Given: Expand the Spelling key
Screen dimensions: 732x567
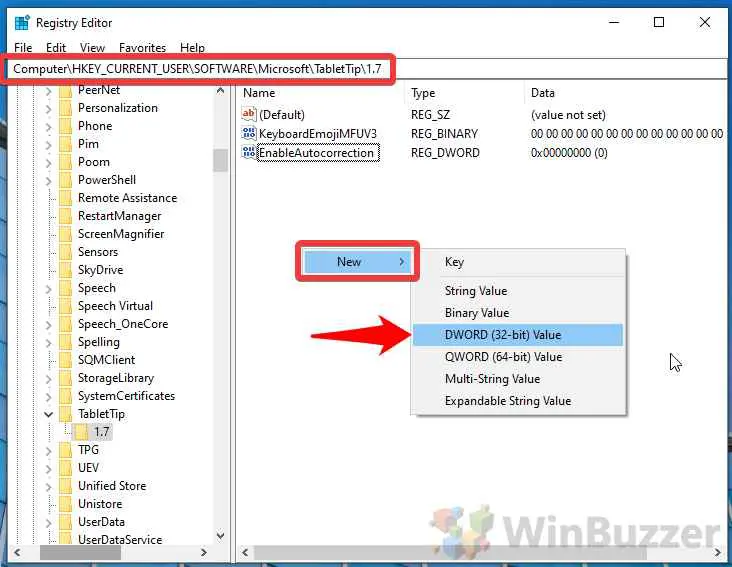Looking at the screenshot, I should coord(49,343).
